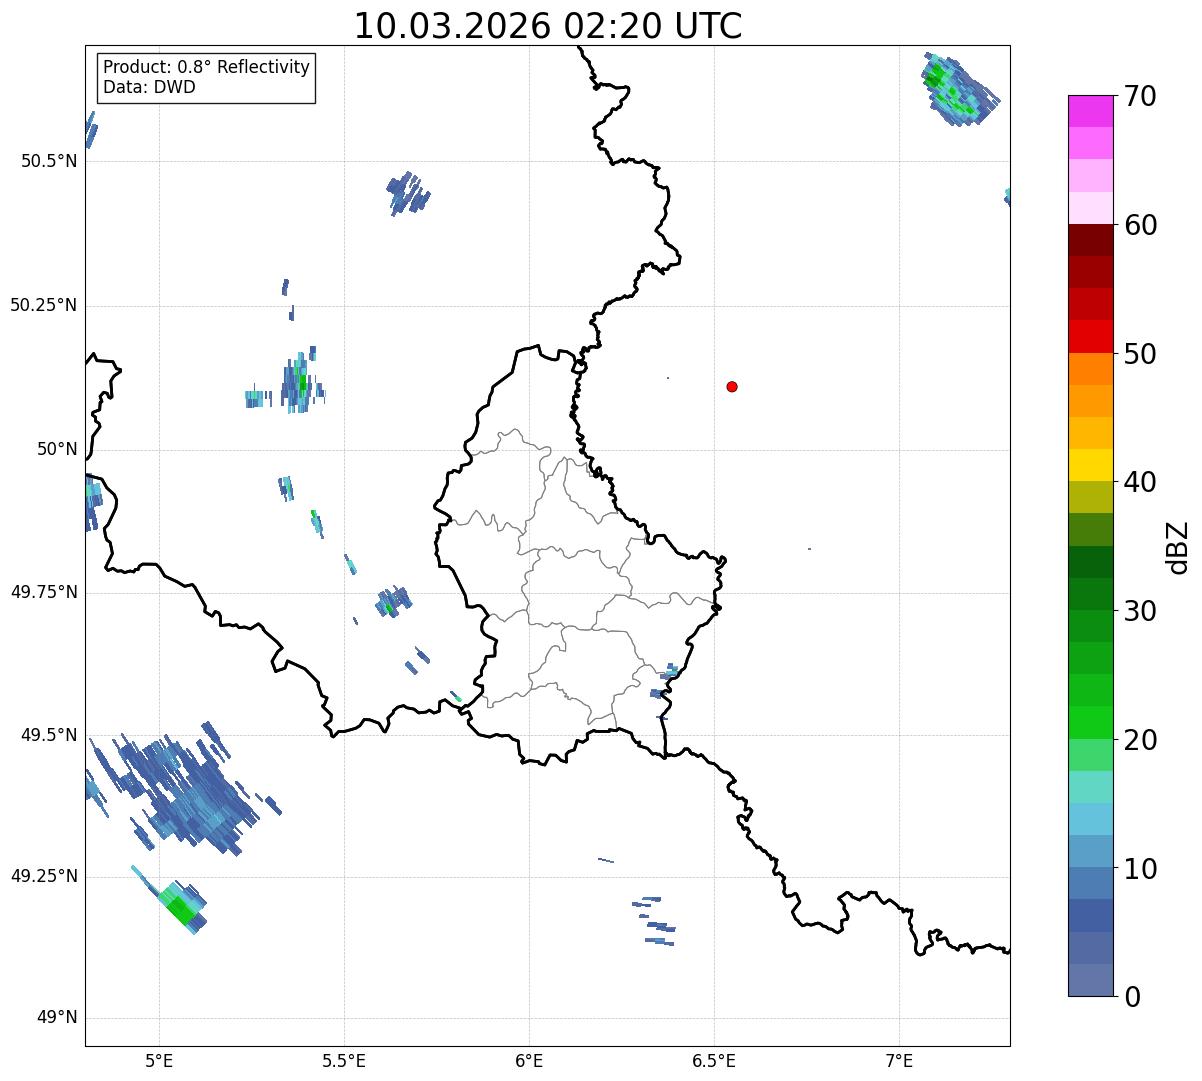The height and width of the screenshot is (1081, 1202).
Task: Click the 6°E longitude tick label
Action: tap(529, 1060)
